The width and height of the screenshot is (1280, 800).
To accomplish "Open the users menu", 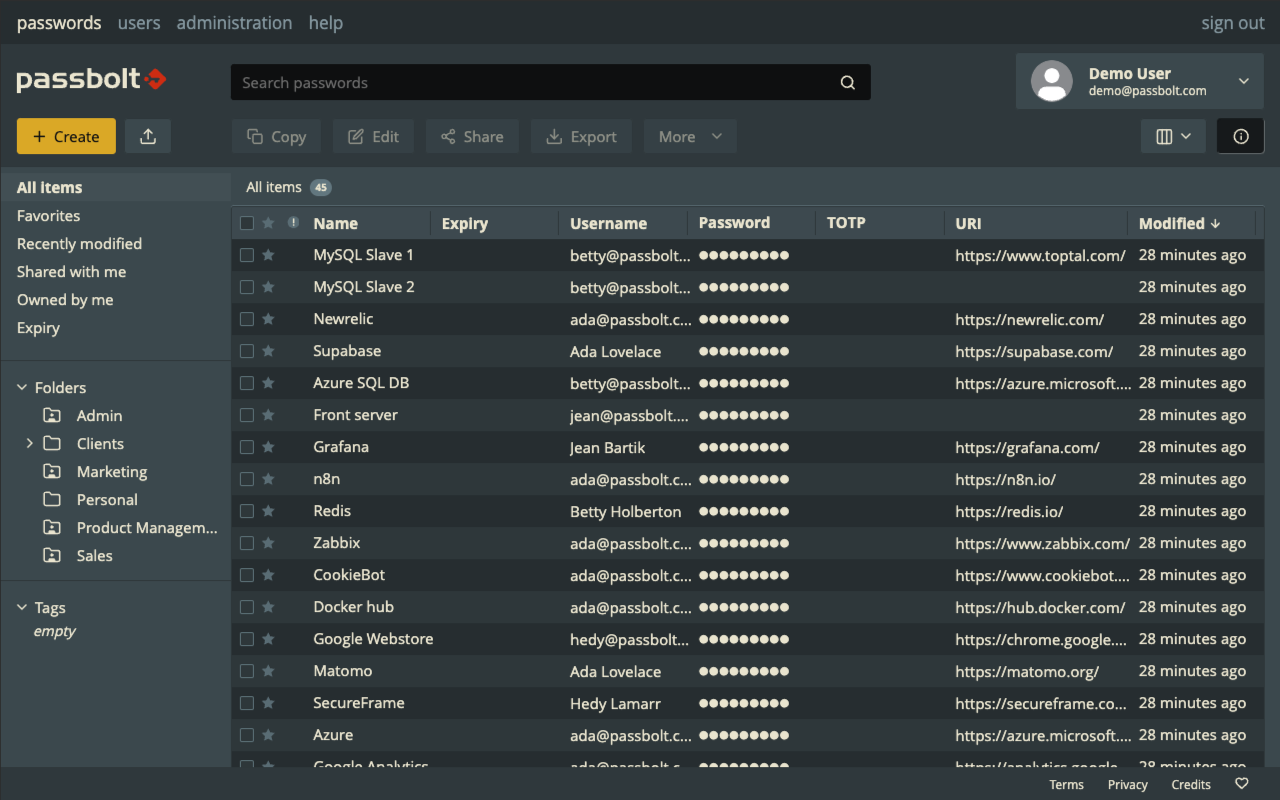I will tap(139, 22).
